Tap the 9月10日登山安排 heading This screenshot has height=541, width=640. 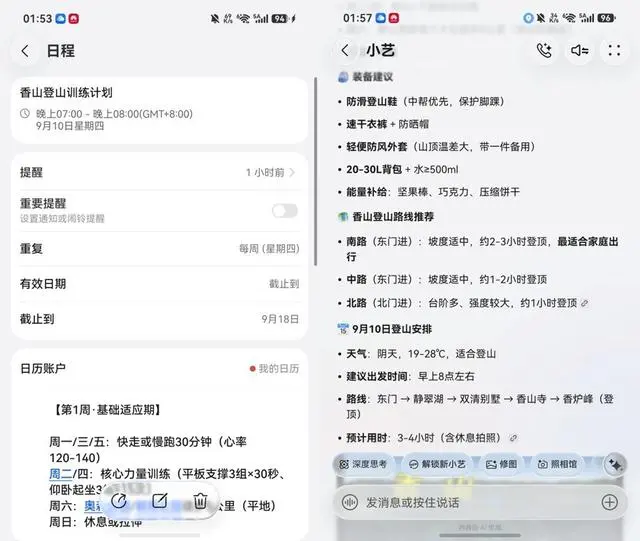coord(392,329)
